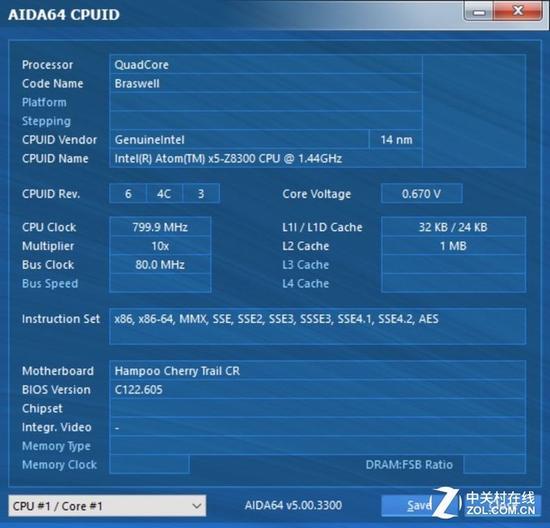Click the AIDA64 CPUID window title
Viewport: 550px width, 528px height.
point(63,15)
